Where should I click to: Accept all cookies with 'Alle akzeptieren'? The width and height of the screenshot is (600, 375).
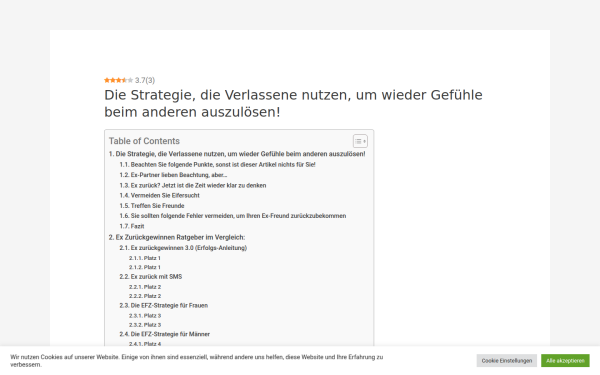[x=565, y=360]
